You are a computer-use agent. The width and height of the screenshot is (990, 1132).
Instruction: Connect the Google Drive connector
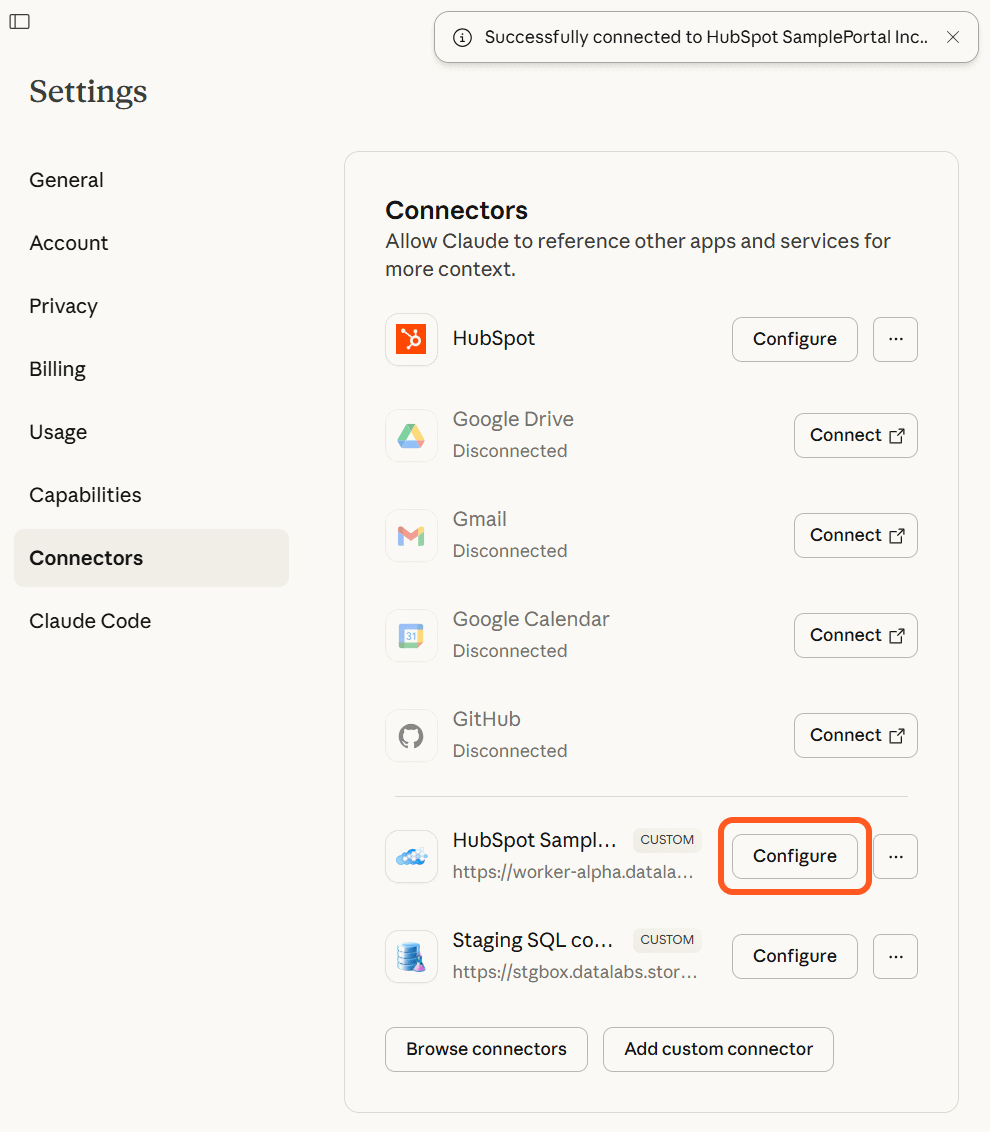pos(855,436)
